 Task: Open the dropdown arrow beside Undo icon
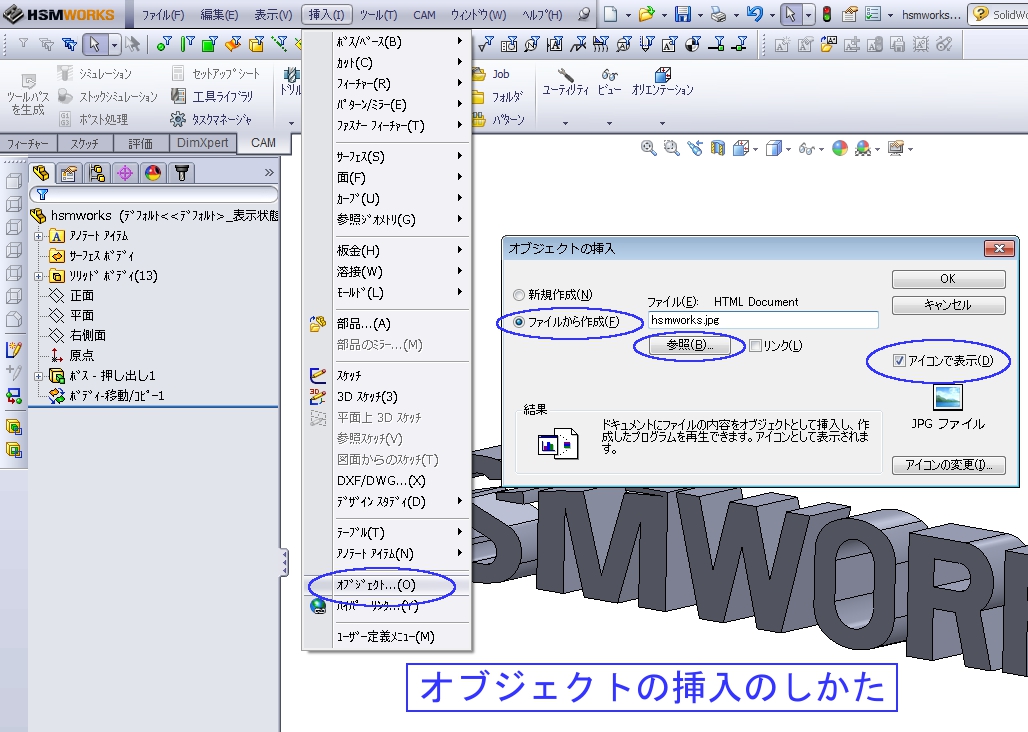point(772,14)
